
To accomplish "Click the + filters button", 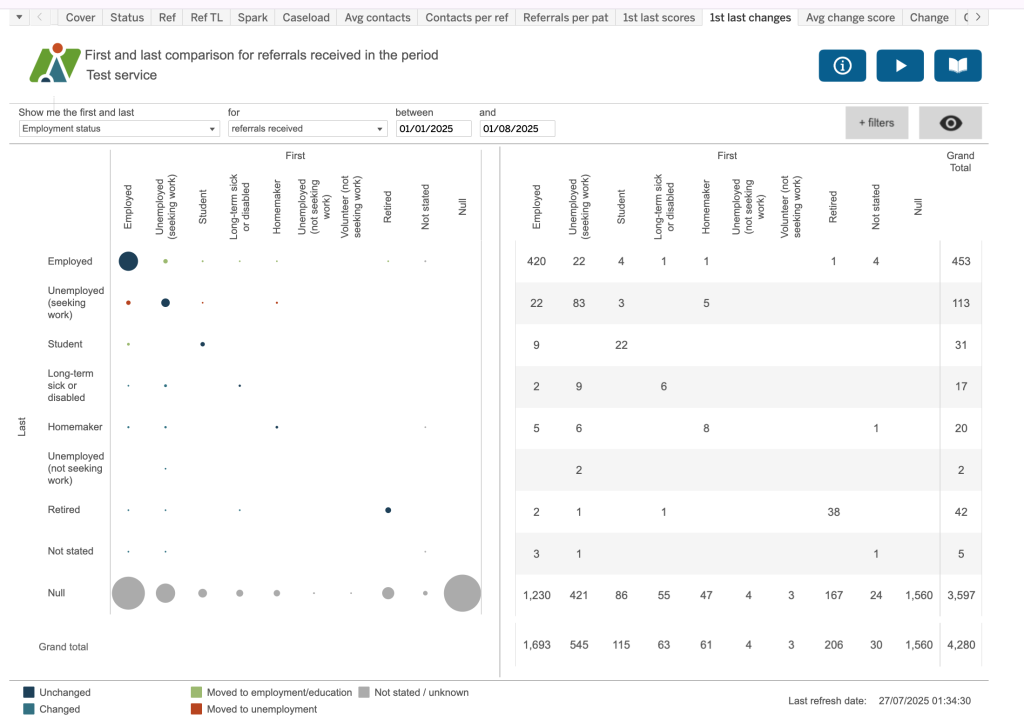I will [876, 123].
